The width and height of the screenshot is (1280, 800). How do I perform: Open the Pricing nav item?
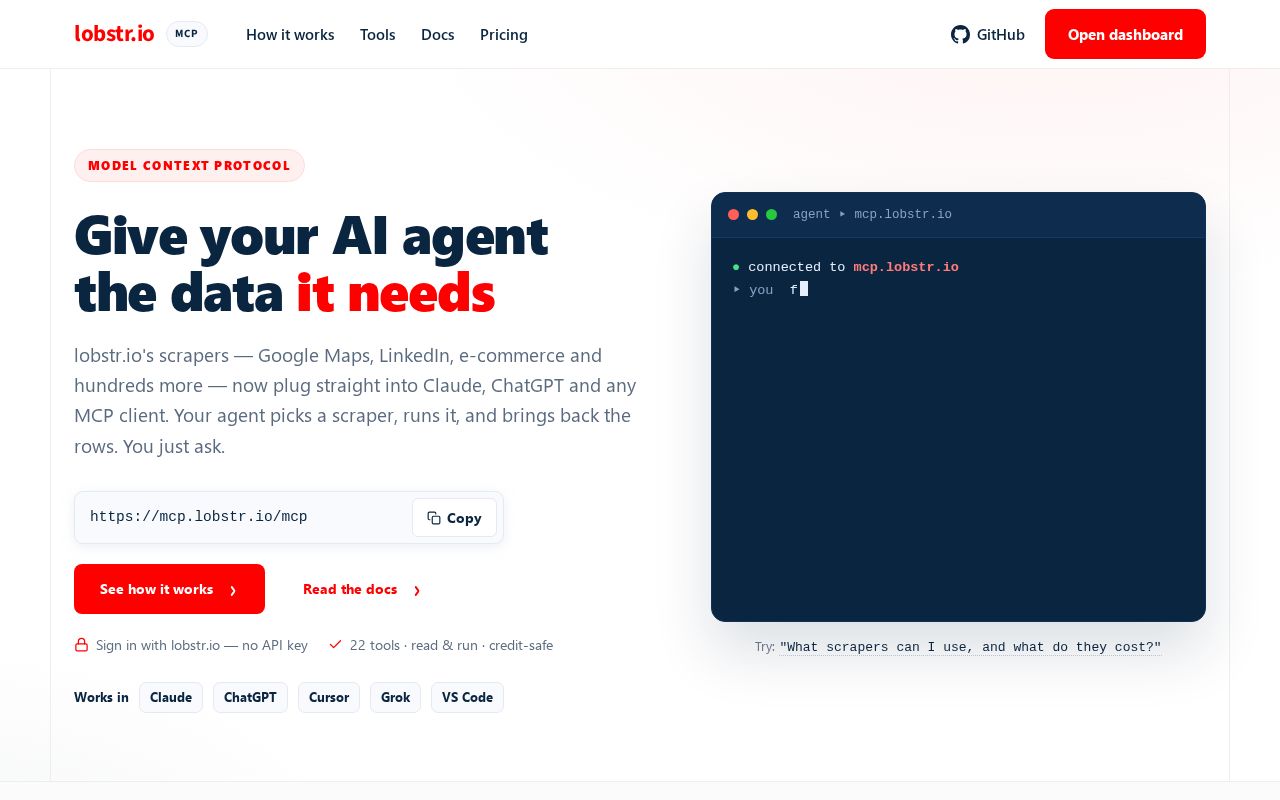(x=504, y=35)
